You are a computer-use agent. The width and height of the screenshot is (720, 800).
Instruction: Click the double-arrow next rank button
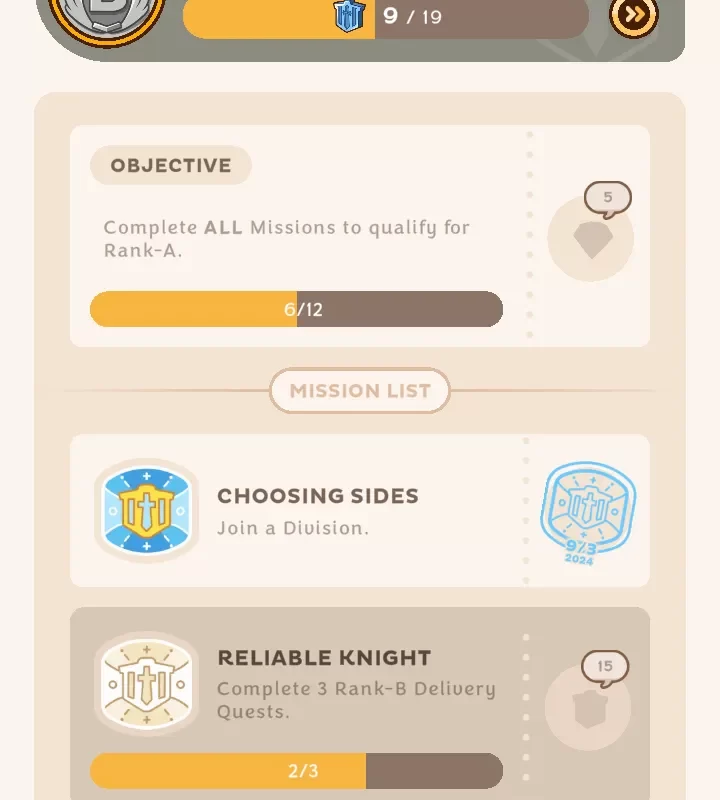tap(634, 15)
